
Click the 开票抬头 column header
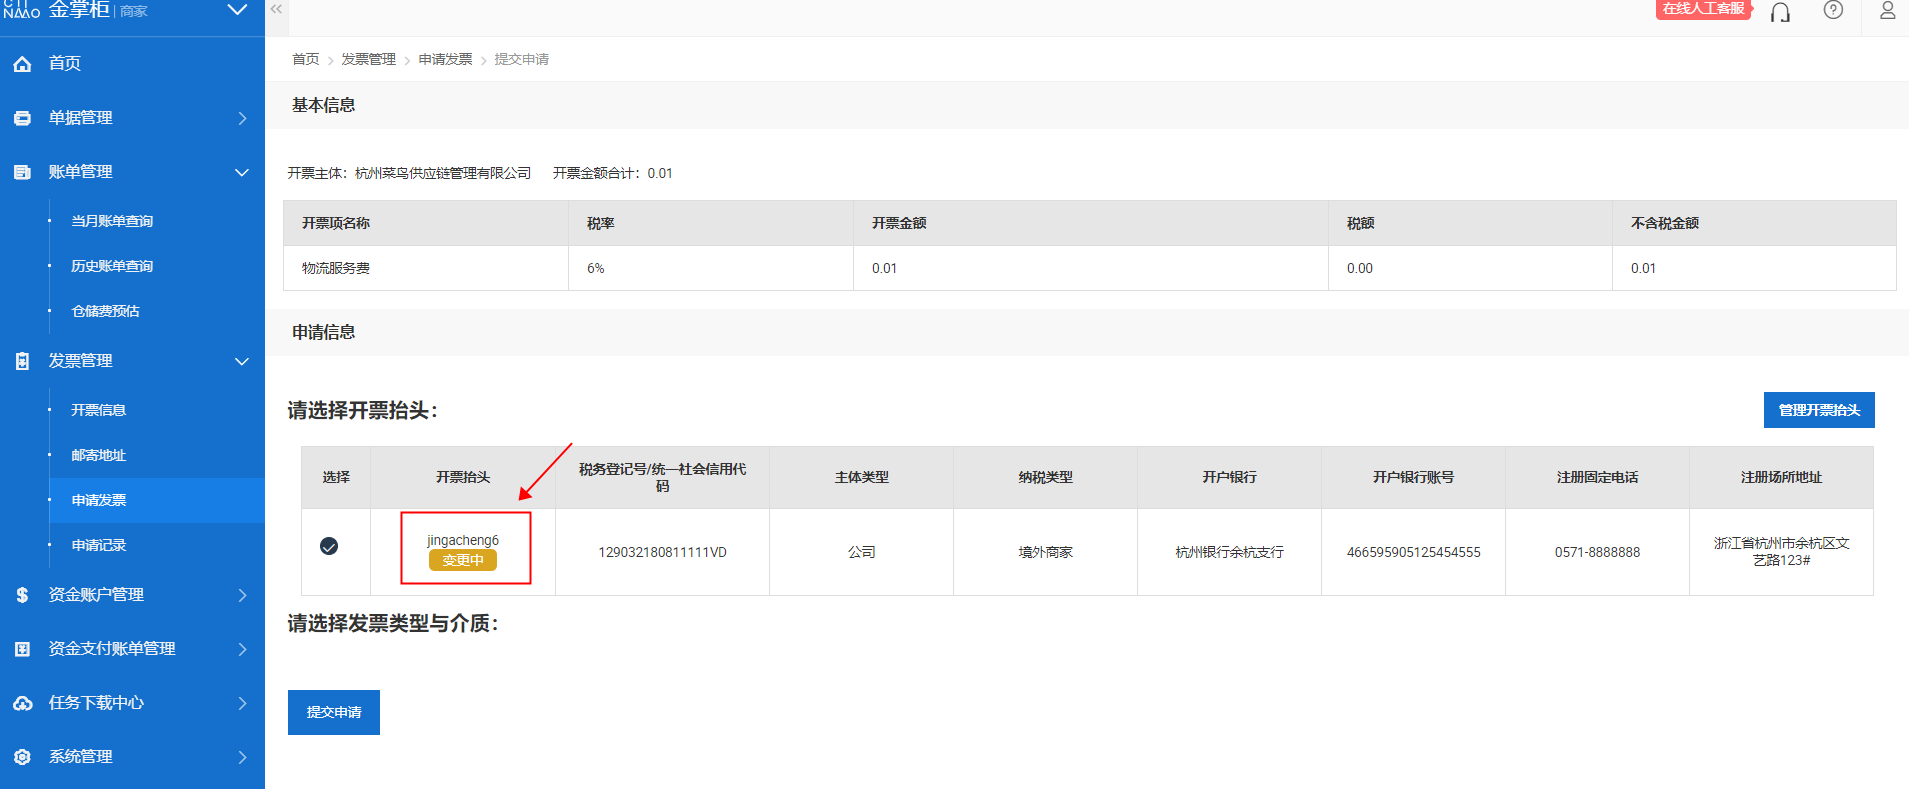(x=463, y=477)
